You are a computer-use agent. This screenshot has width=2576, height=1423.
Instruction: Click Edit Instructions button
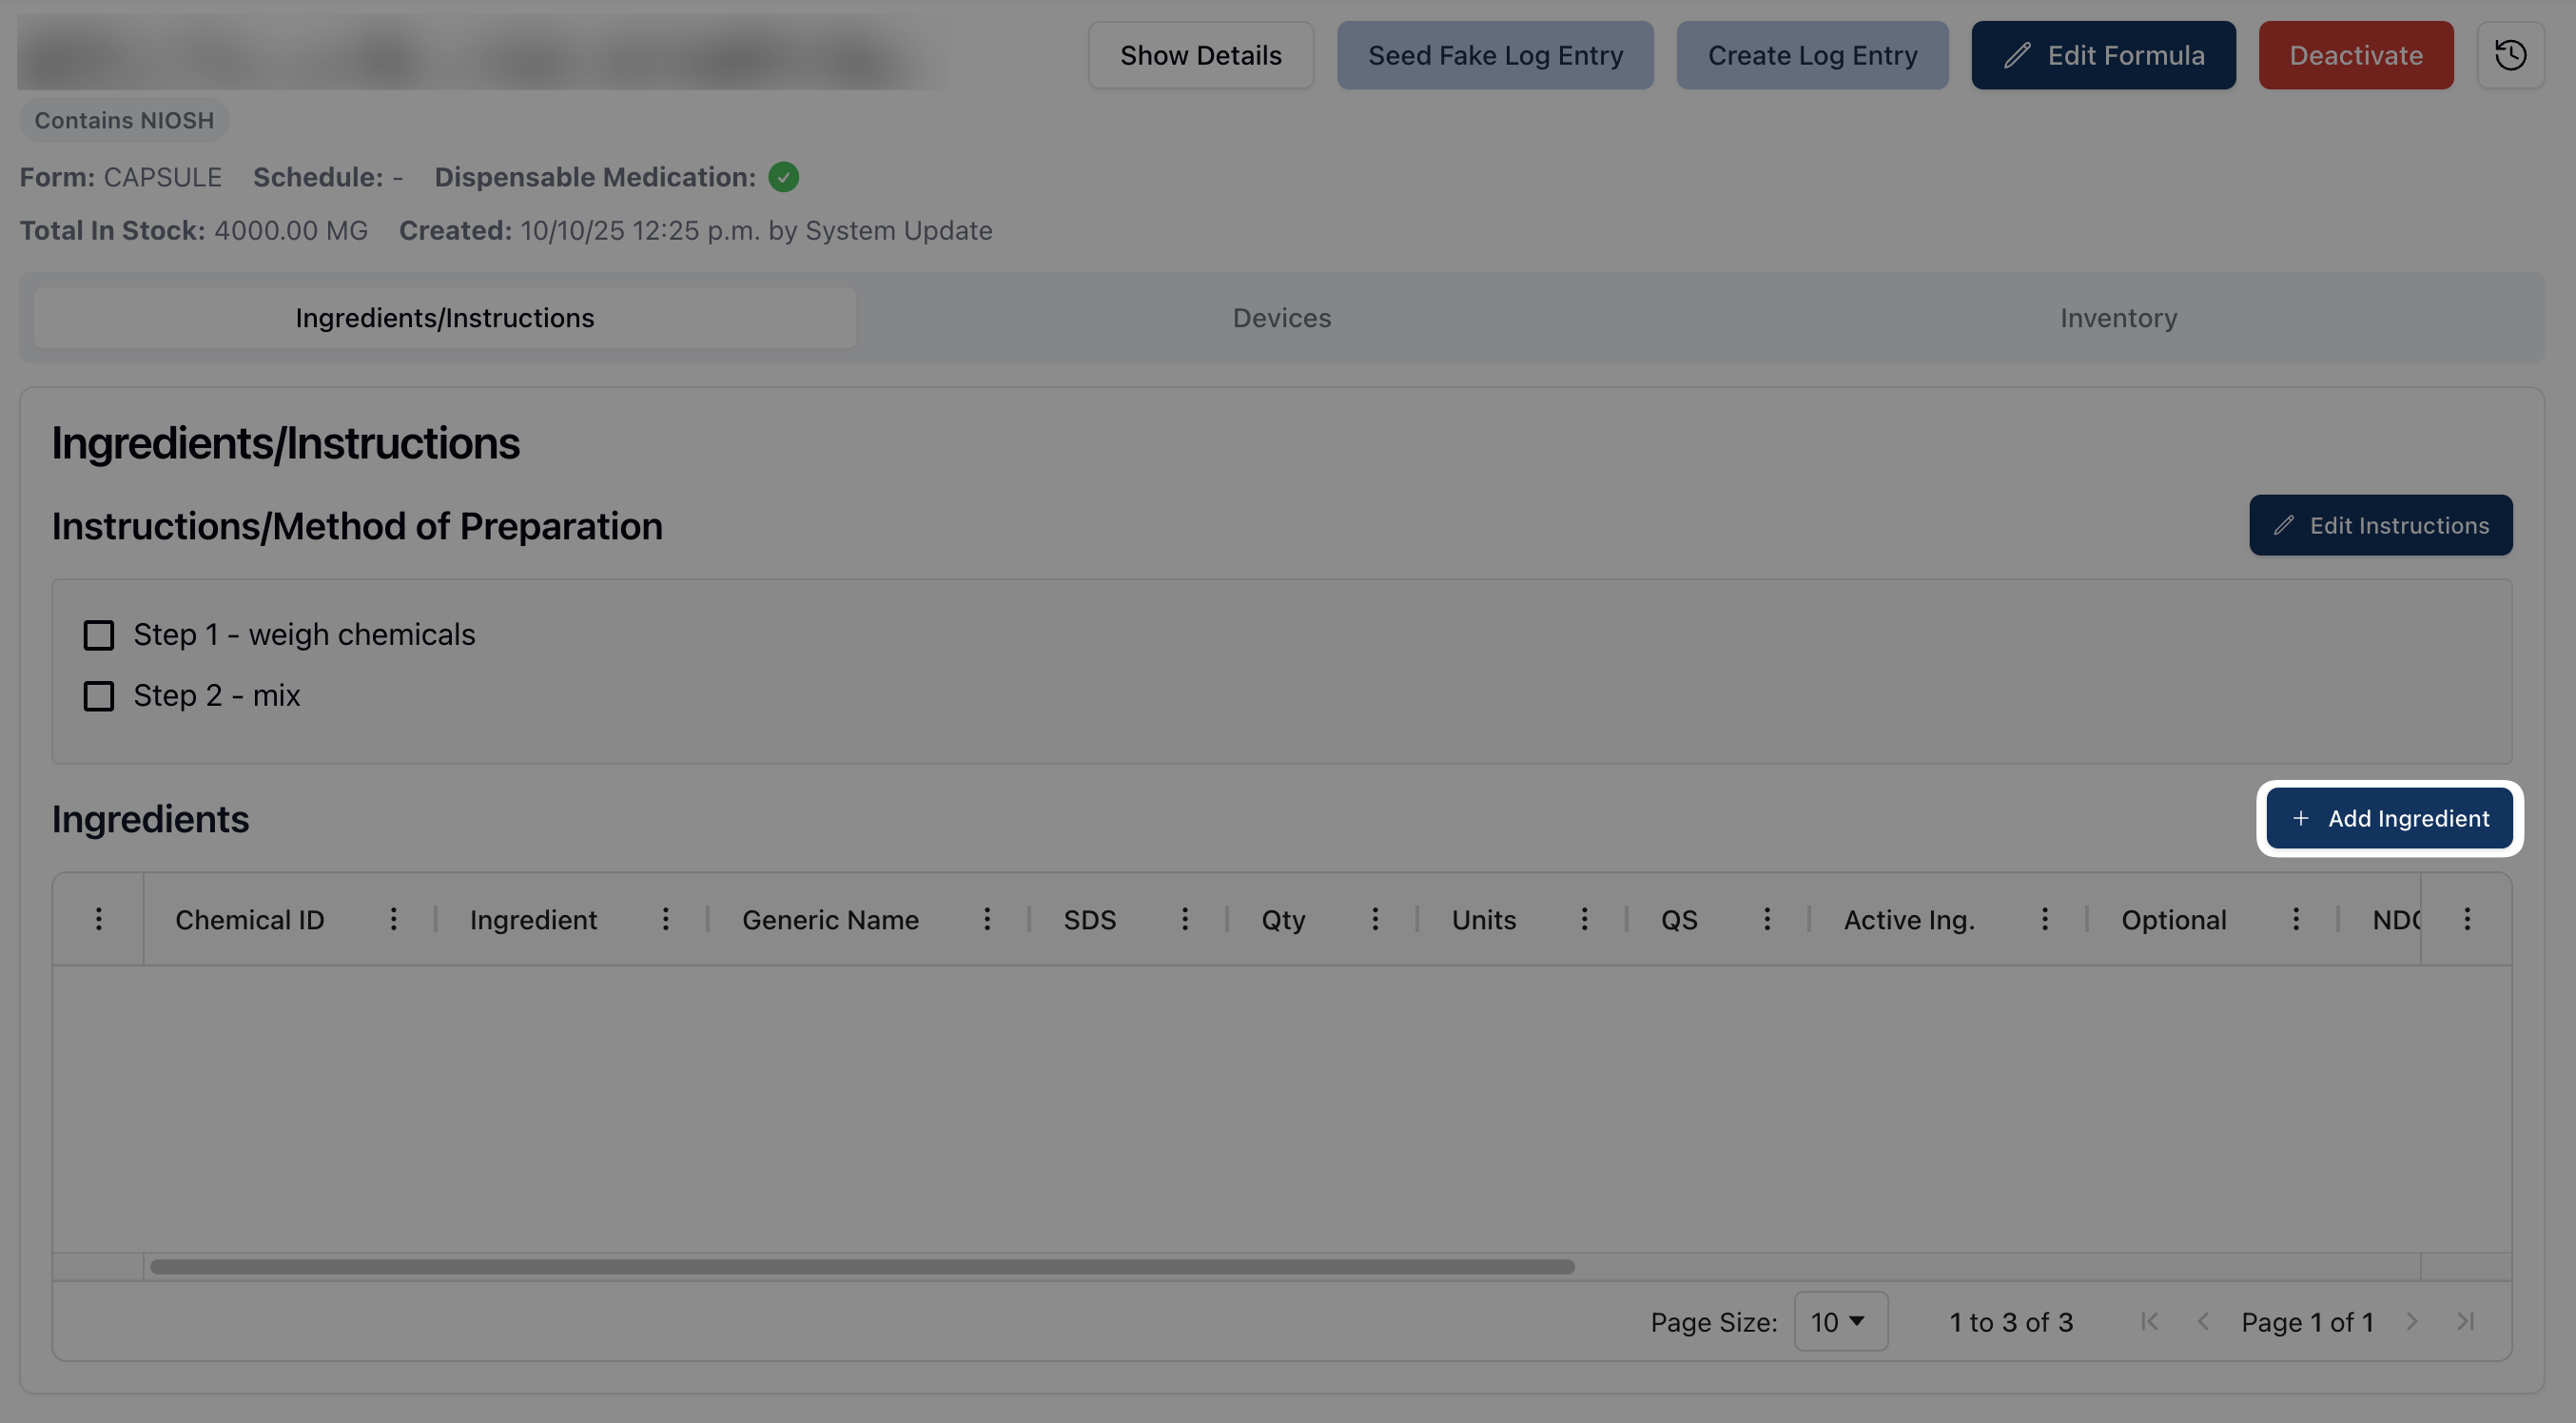coord(2380,525)
